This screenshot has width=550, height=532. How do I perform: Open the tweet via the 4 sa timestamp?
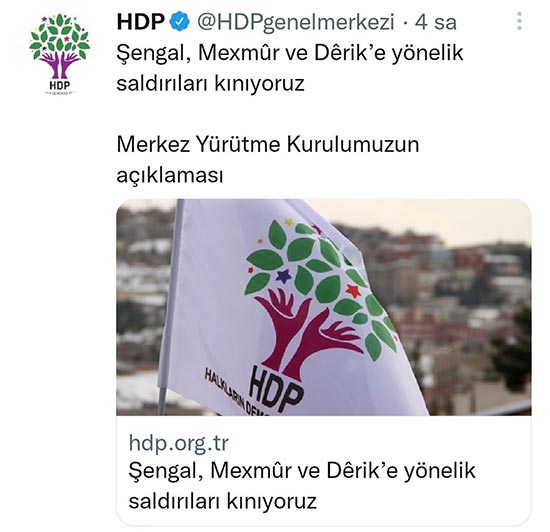click(436, 22)
